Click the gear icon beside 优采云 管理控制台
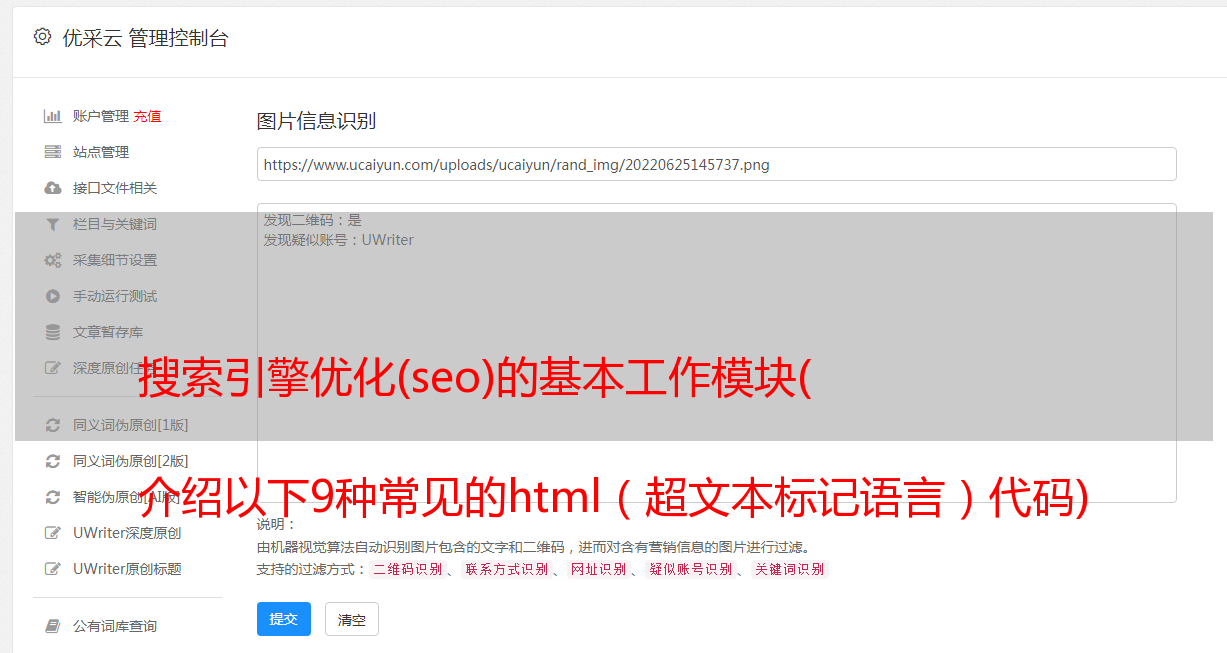 (x=42, y=37)
